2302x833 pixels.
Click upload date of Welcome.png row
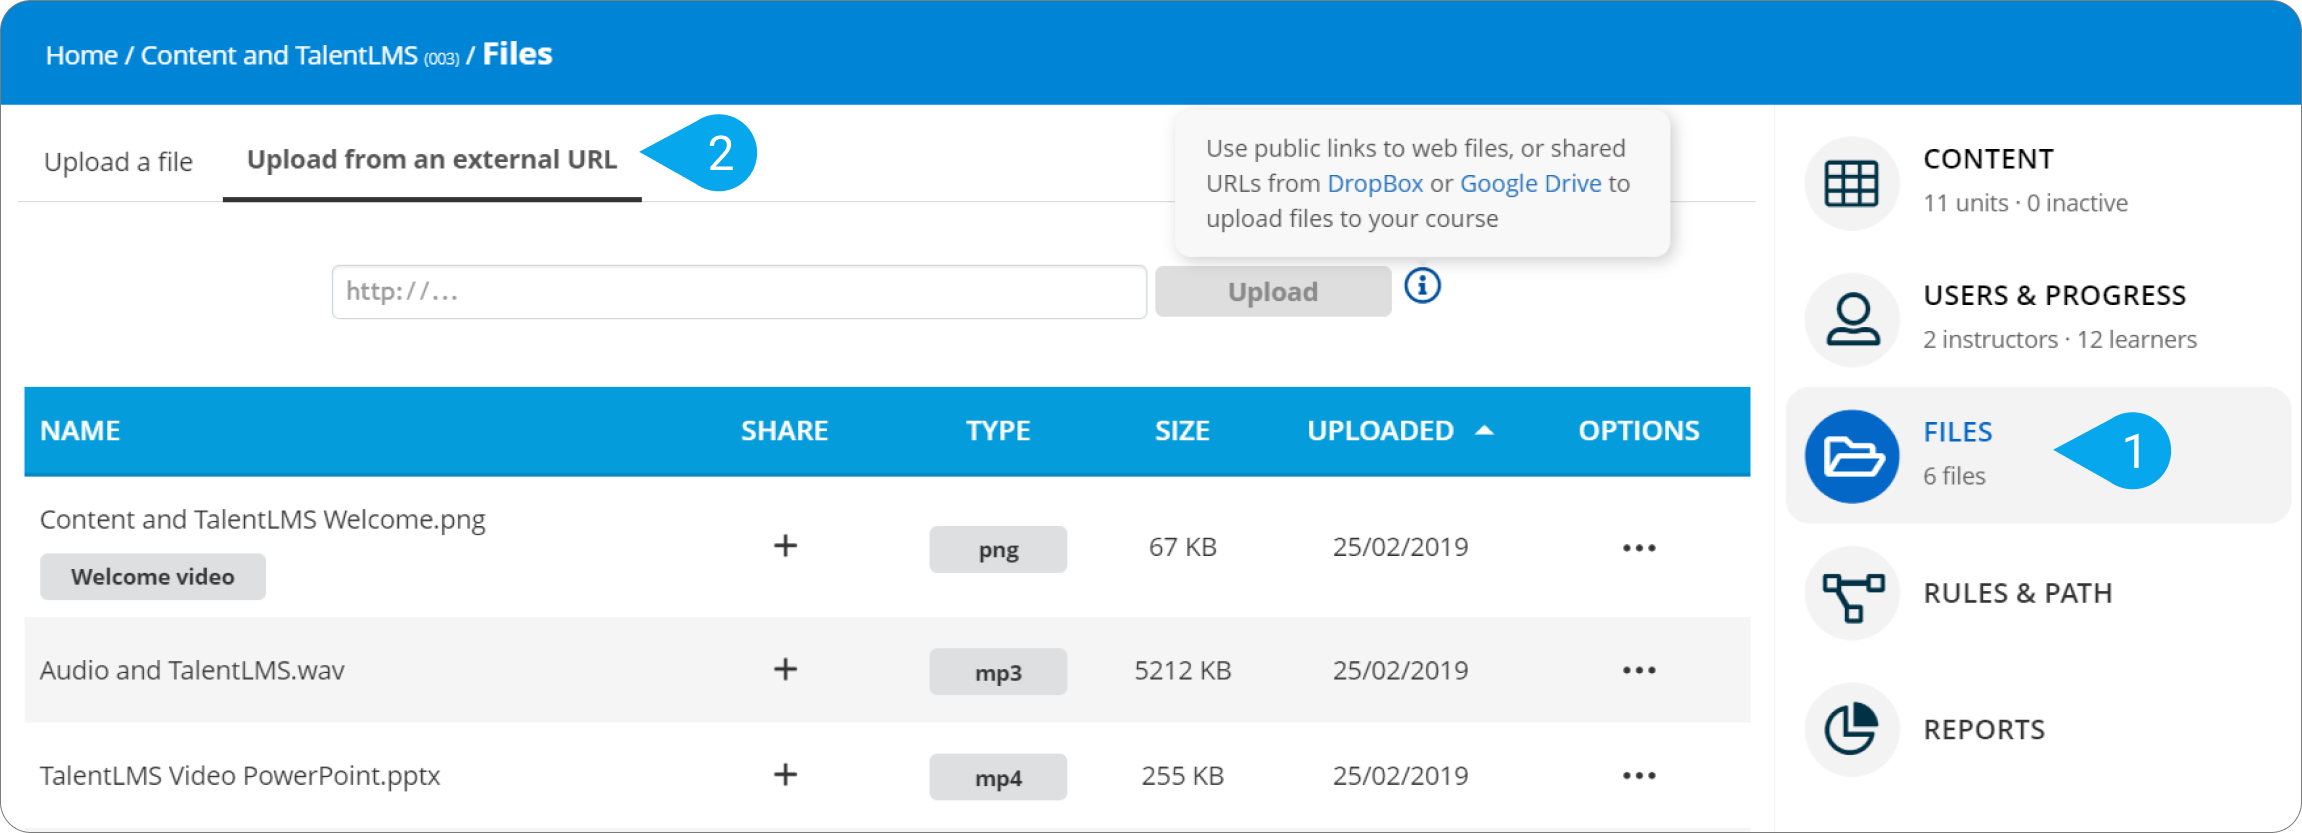(x=1400, y=547)
